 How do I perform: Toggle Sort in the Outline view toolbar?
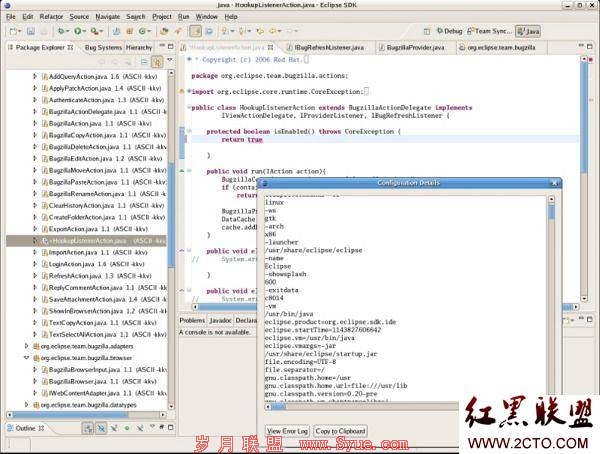click(x=88, y=428)
